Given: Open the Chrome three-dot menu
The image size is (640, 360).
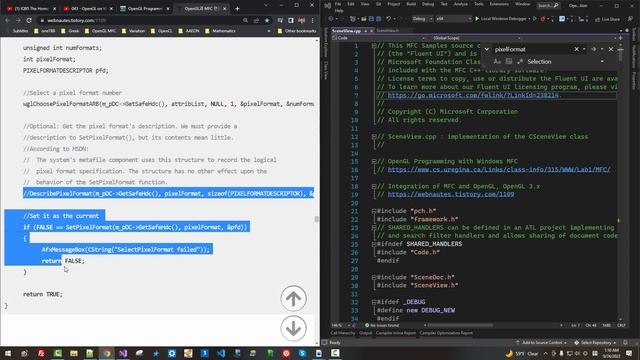Looking at the screenshot, I should (x=313, y=20).
